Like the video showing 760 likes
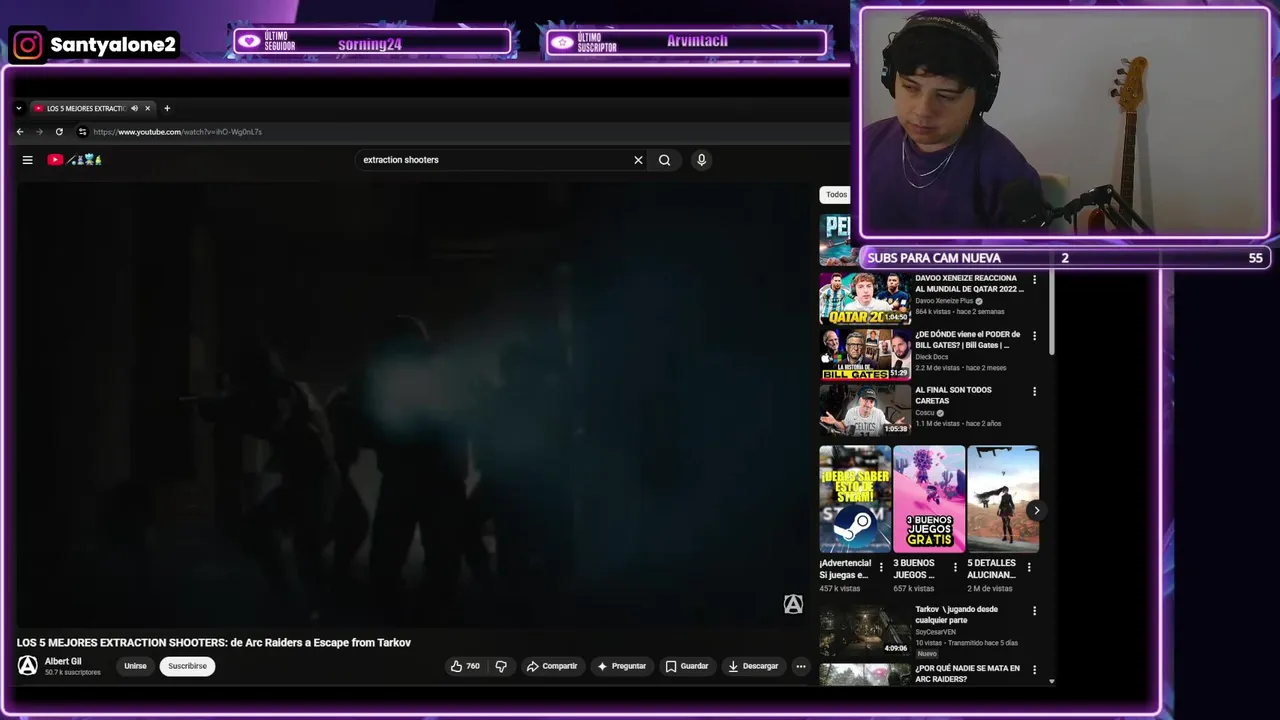1280x720 pixels. click(465, 666)
